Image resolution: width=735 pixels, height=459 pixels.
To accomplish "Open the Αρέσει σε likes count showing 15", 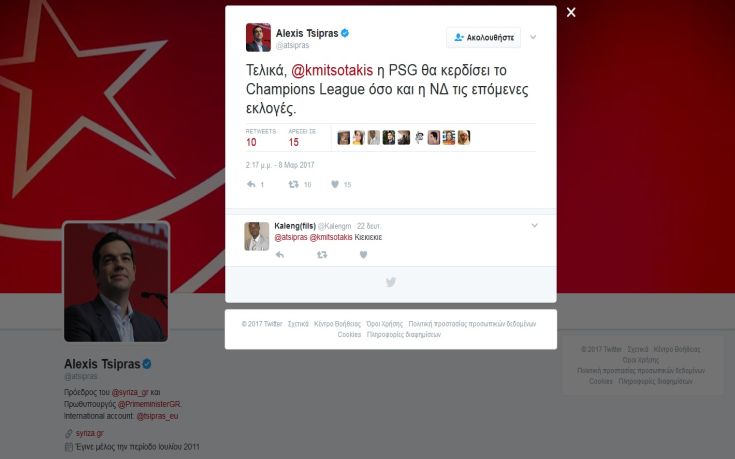I will [302, 137].
